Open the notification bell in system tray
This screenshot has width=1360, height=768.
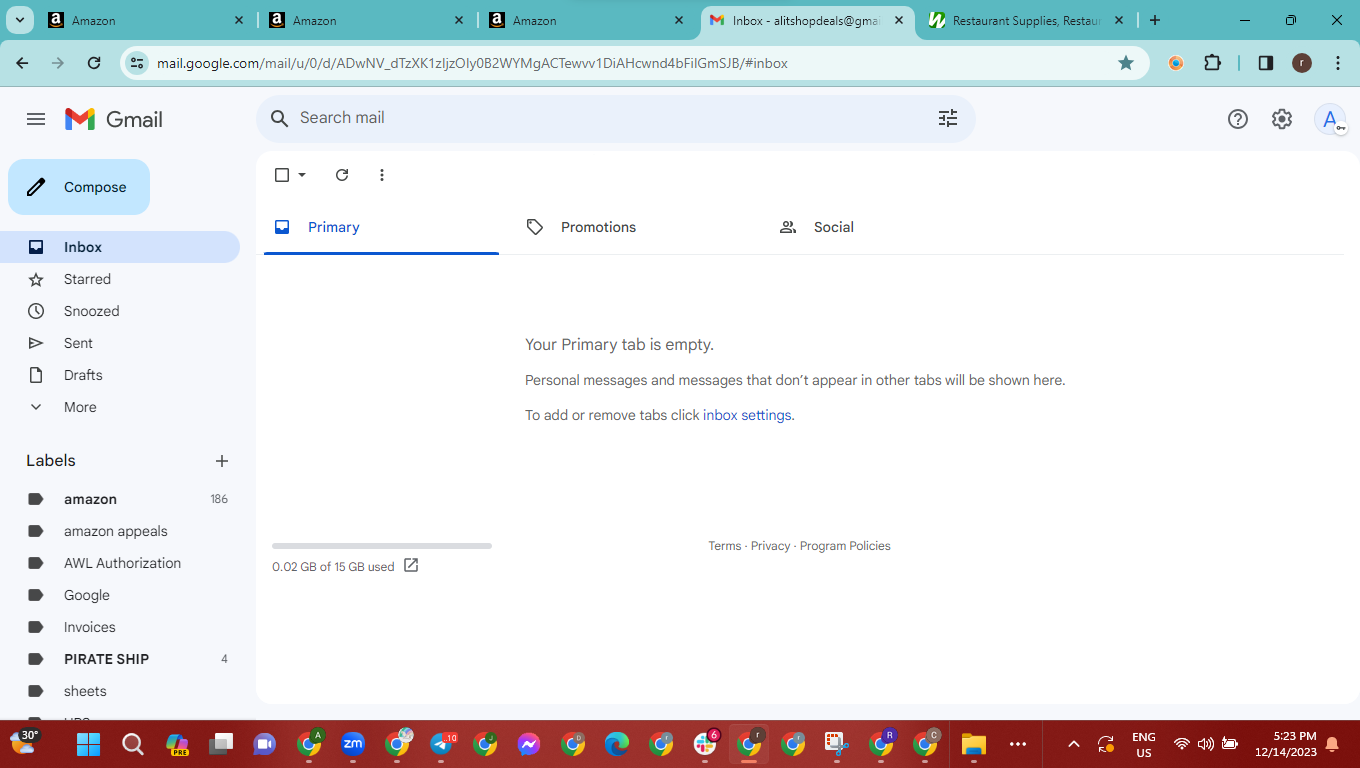coord(1332,744)
